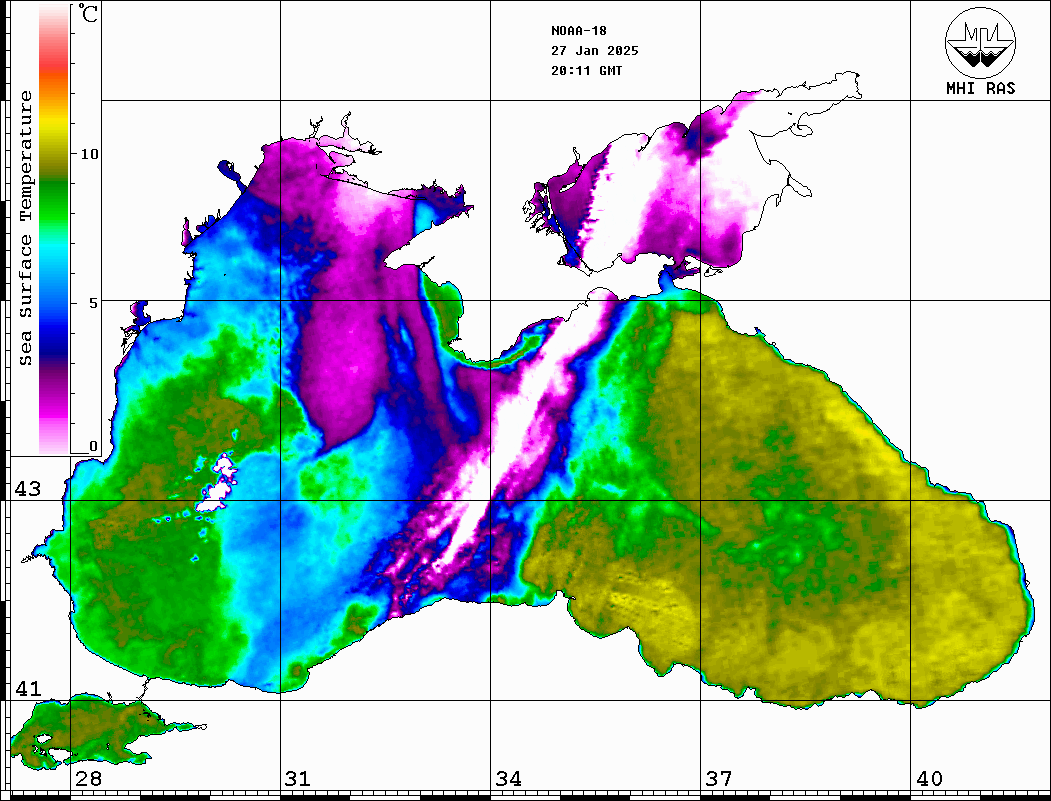Click the longitude 31 label

(x=297, y=779)
